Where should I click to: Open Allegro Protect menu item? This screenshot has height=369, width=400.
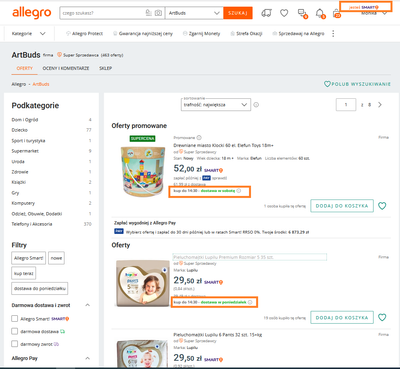click(84, 33)
